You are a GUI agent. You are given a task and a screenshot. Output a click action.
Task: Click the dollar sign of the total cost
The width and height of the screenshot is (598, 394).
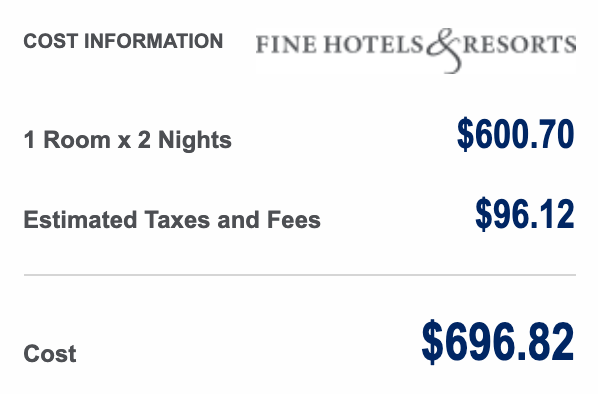[432, 343]
